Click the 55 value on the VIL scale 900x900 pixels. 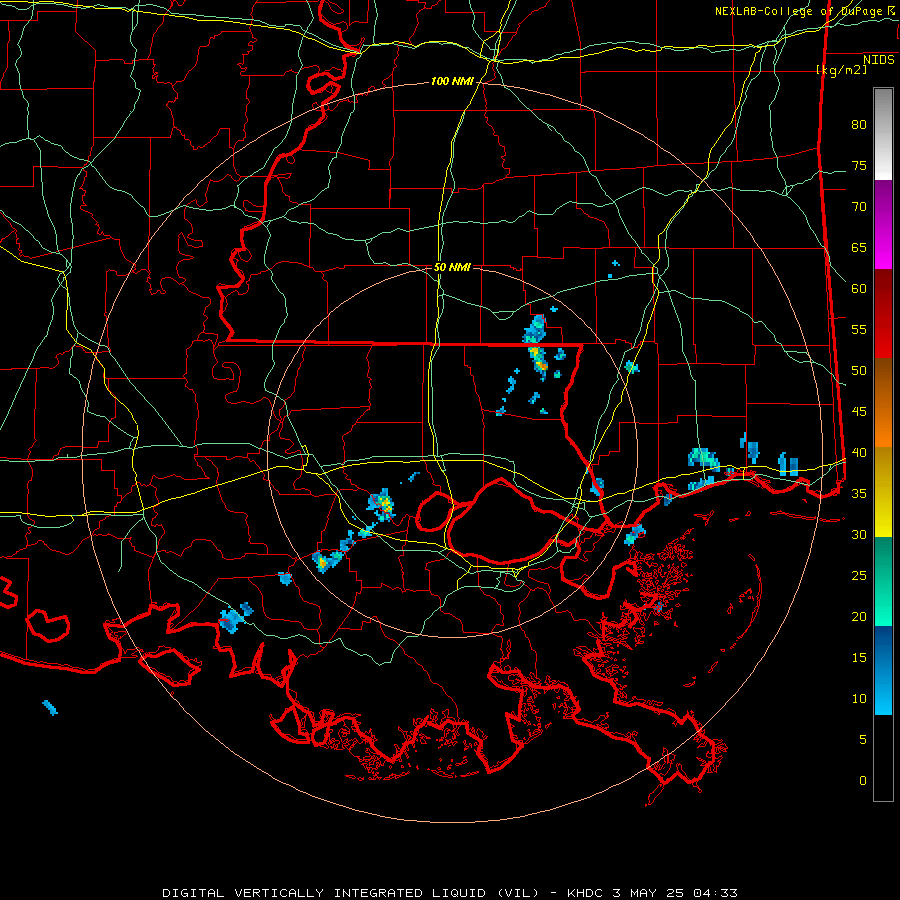pyautogui.click(x=859, y=329)
